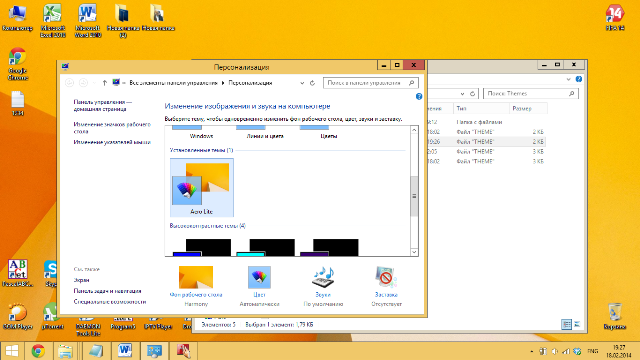Open Explorer address bar dropdown arrow
This screenshot has height=360, width=640.
tap(462, 93)
